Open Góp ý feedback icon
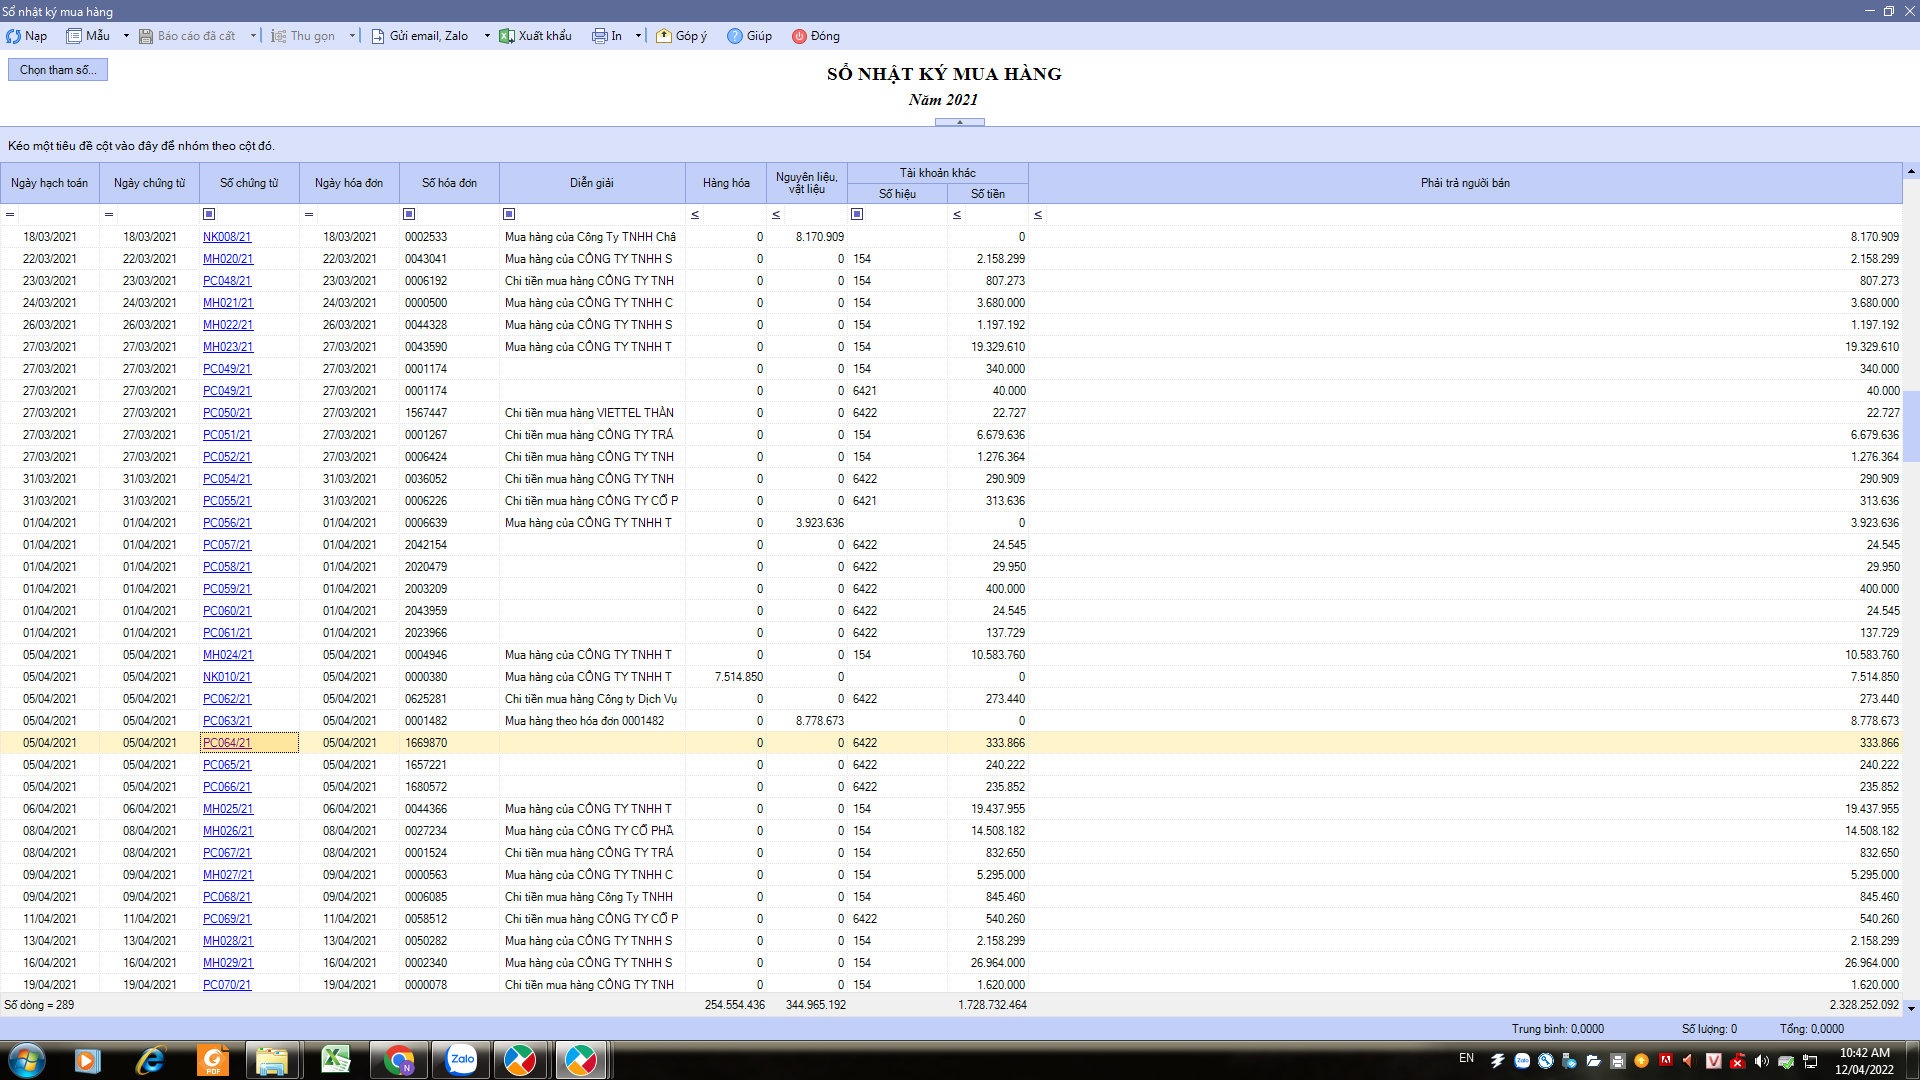 (x=664, y=36)
